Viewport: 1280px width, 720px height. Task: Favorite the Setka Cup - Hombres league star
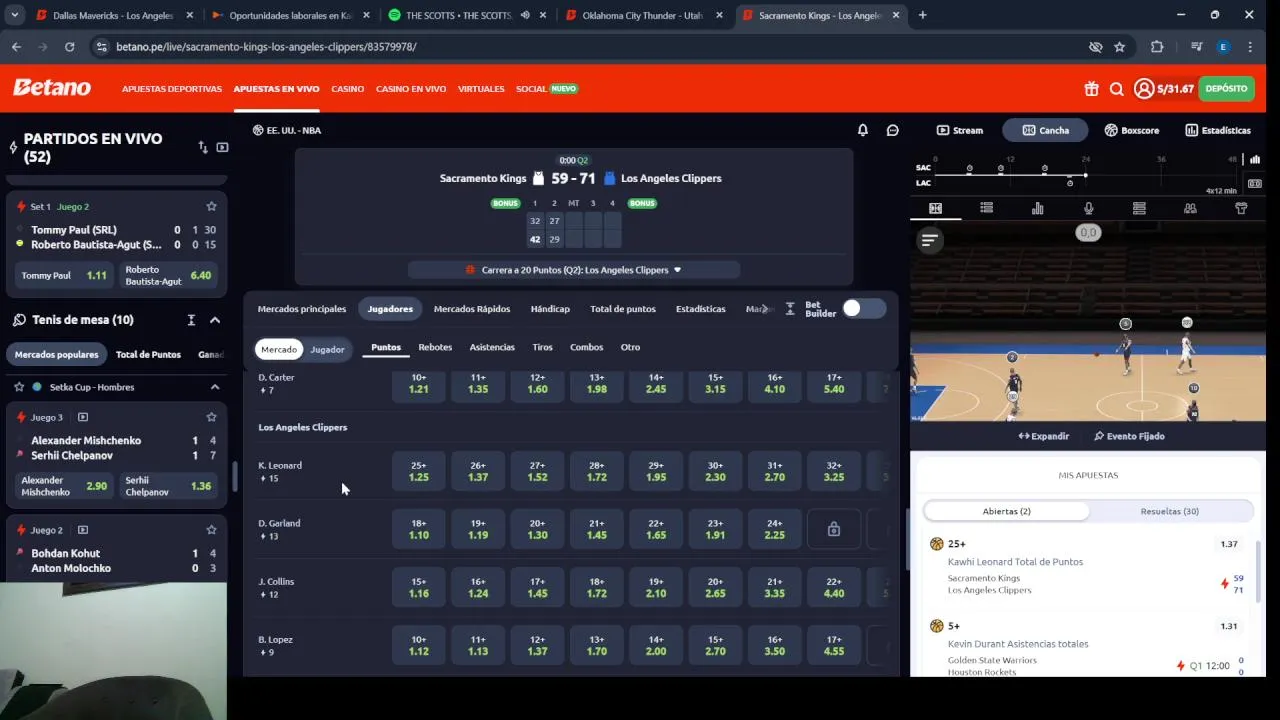coord(19,387)
